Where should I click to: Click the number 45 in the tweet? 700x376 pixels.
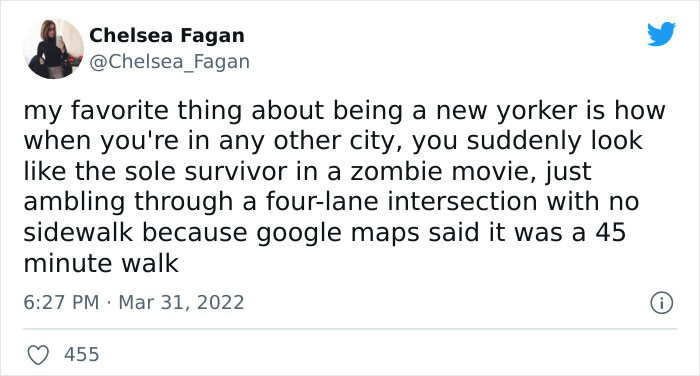(610, 232)
